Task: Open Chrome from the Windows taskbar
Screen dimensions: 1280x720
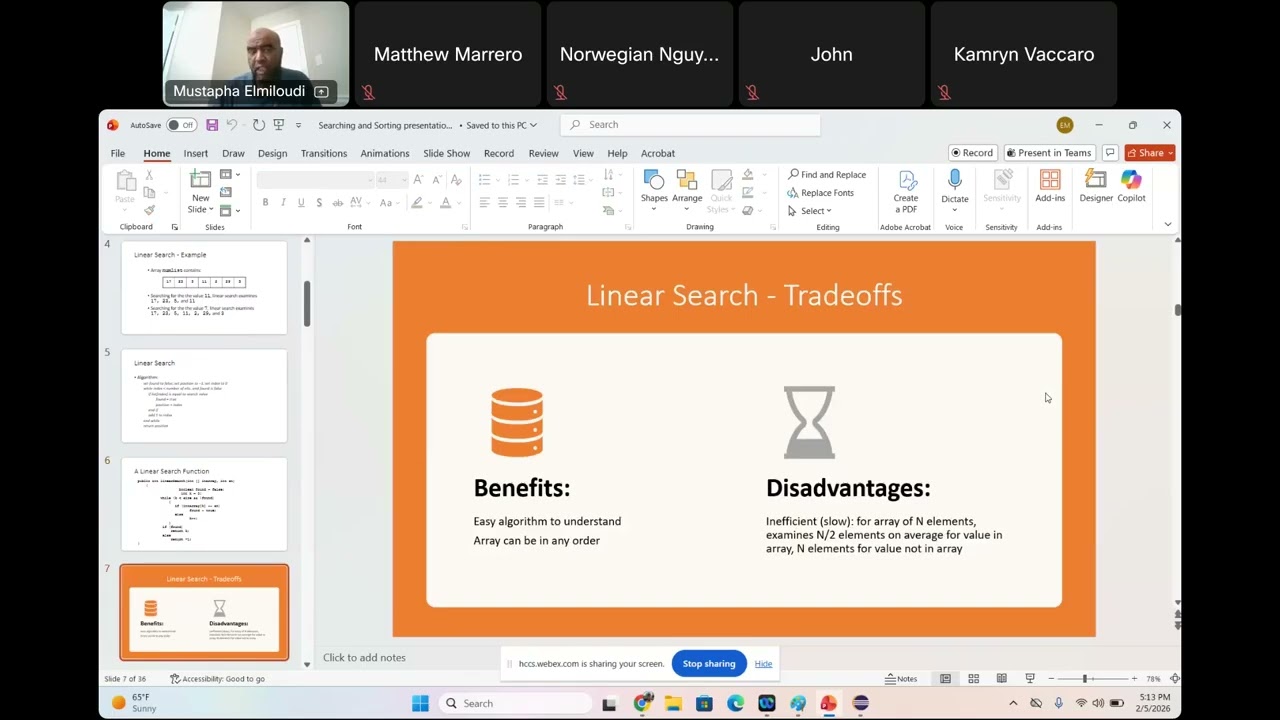Action: click(642, 703)
